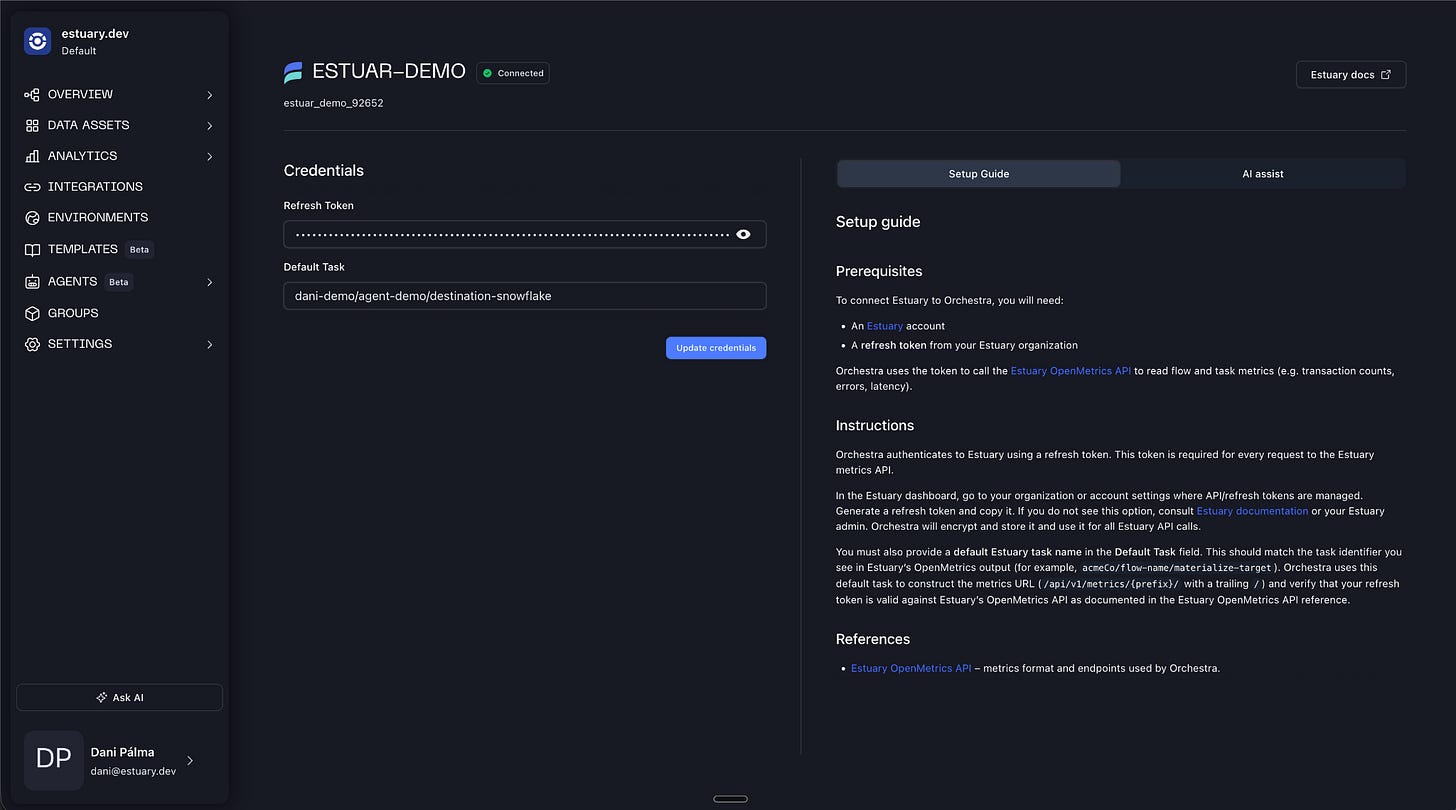Click the estuary.dev workspace logo icon

(38, 41)
